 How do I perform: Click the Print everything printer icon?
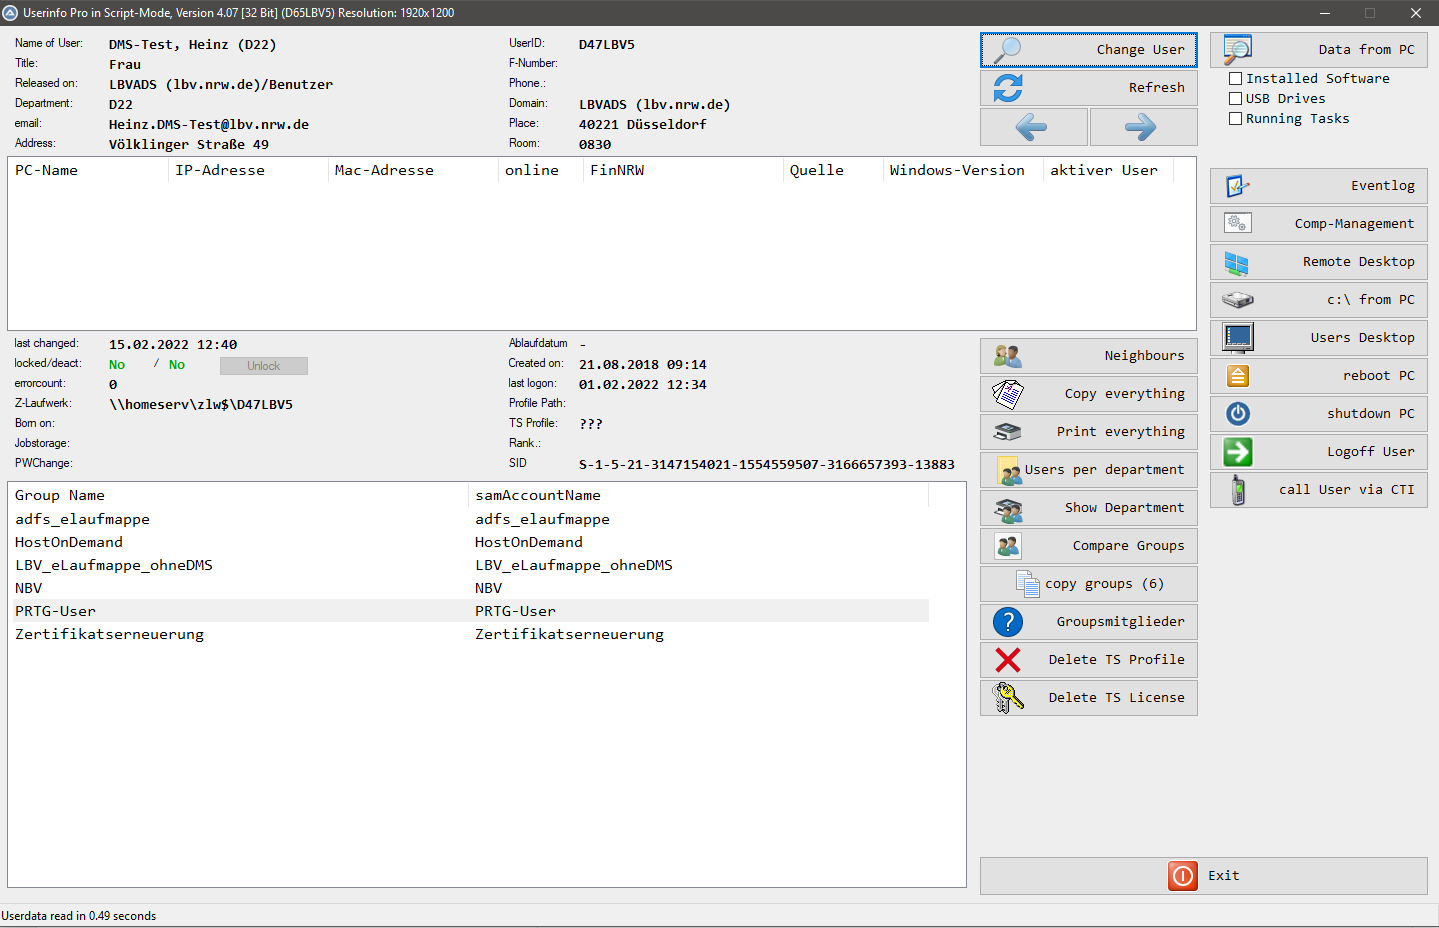point(1008,432)
